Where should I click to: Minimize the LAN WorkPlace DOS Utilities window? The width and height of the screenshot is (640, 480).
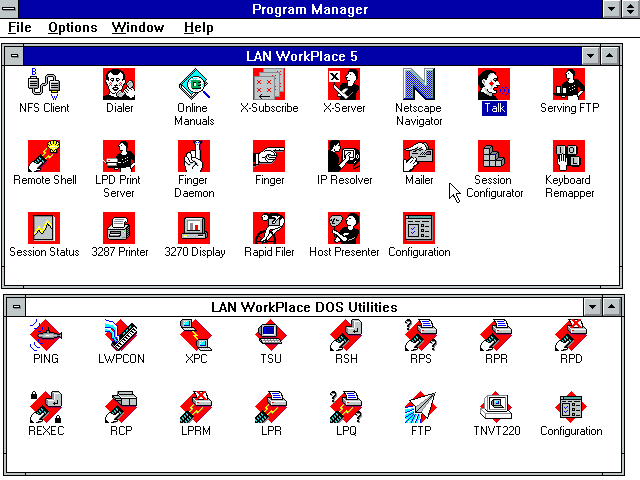coord(592,307)
